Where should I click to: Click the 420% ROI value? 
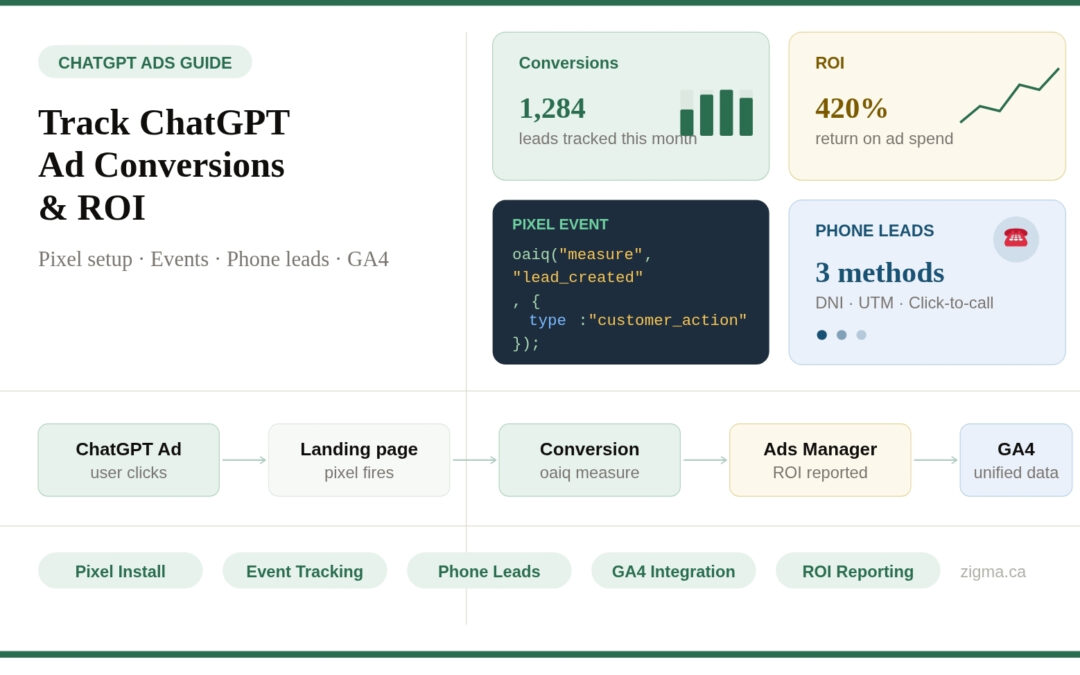coord(851,108)
